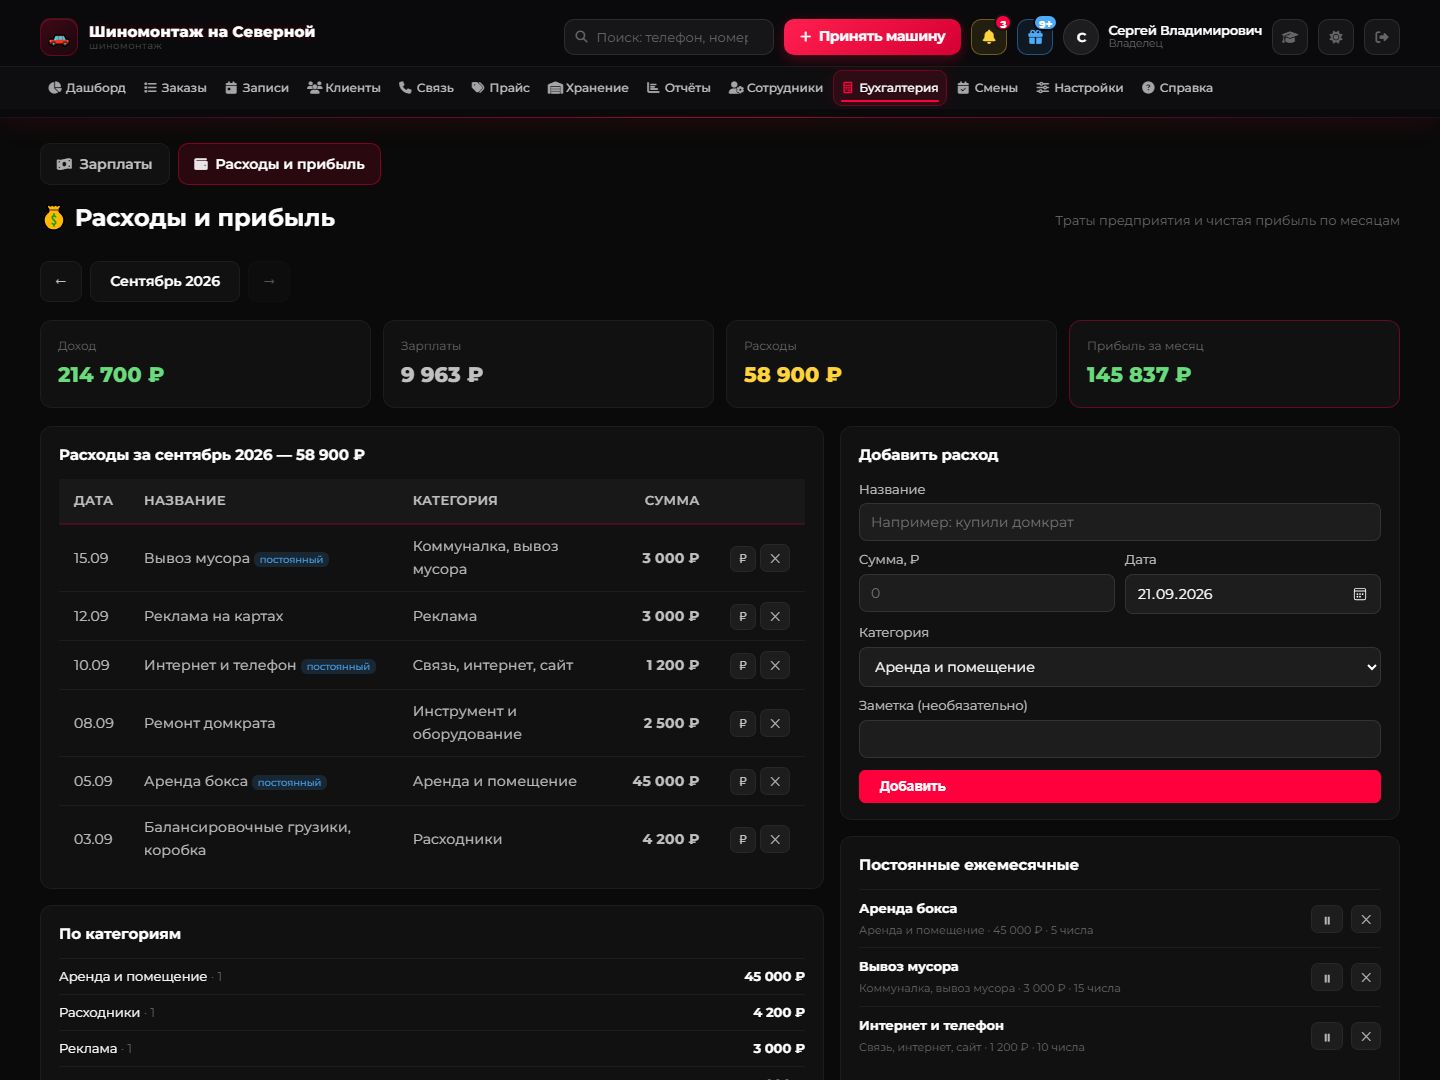The height and width of the screenshot is (1080, 1440).
Task: Click the sun icon in the header
Action: [x=1336, y=37]
